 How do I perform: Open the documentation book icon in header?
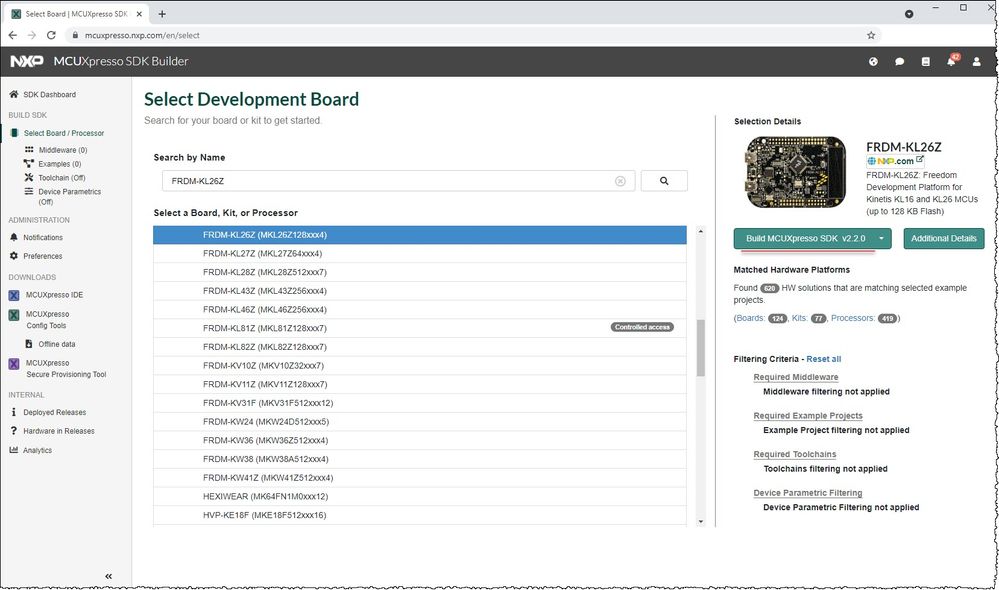click(926, 62)
